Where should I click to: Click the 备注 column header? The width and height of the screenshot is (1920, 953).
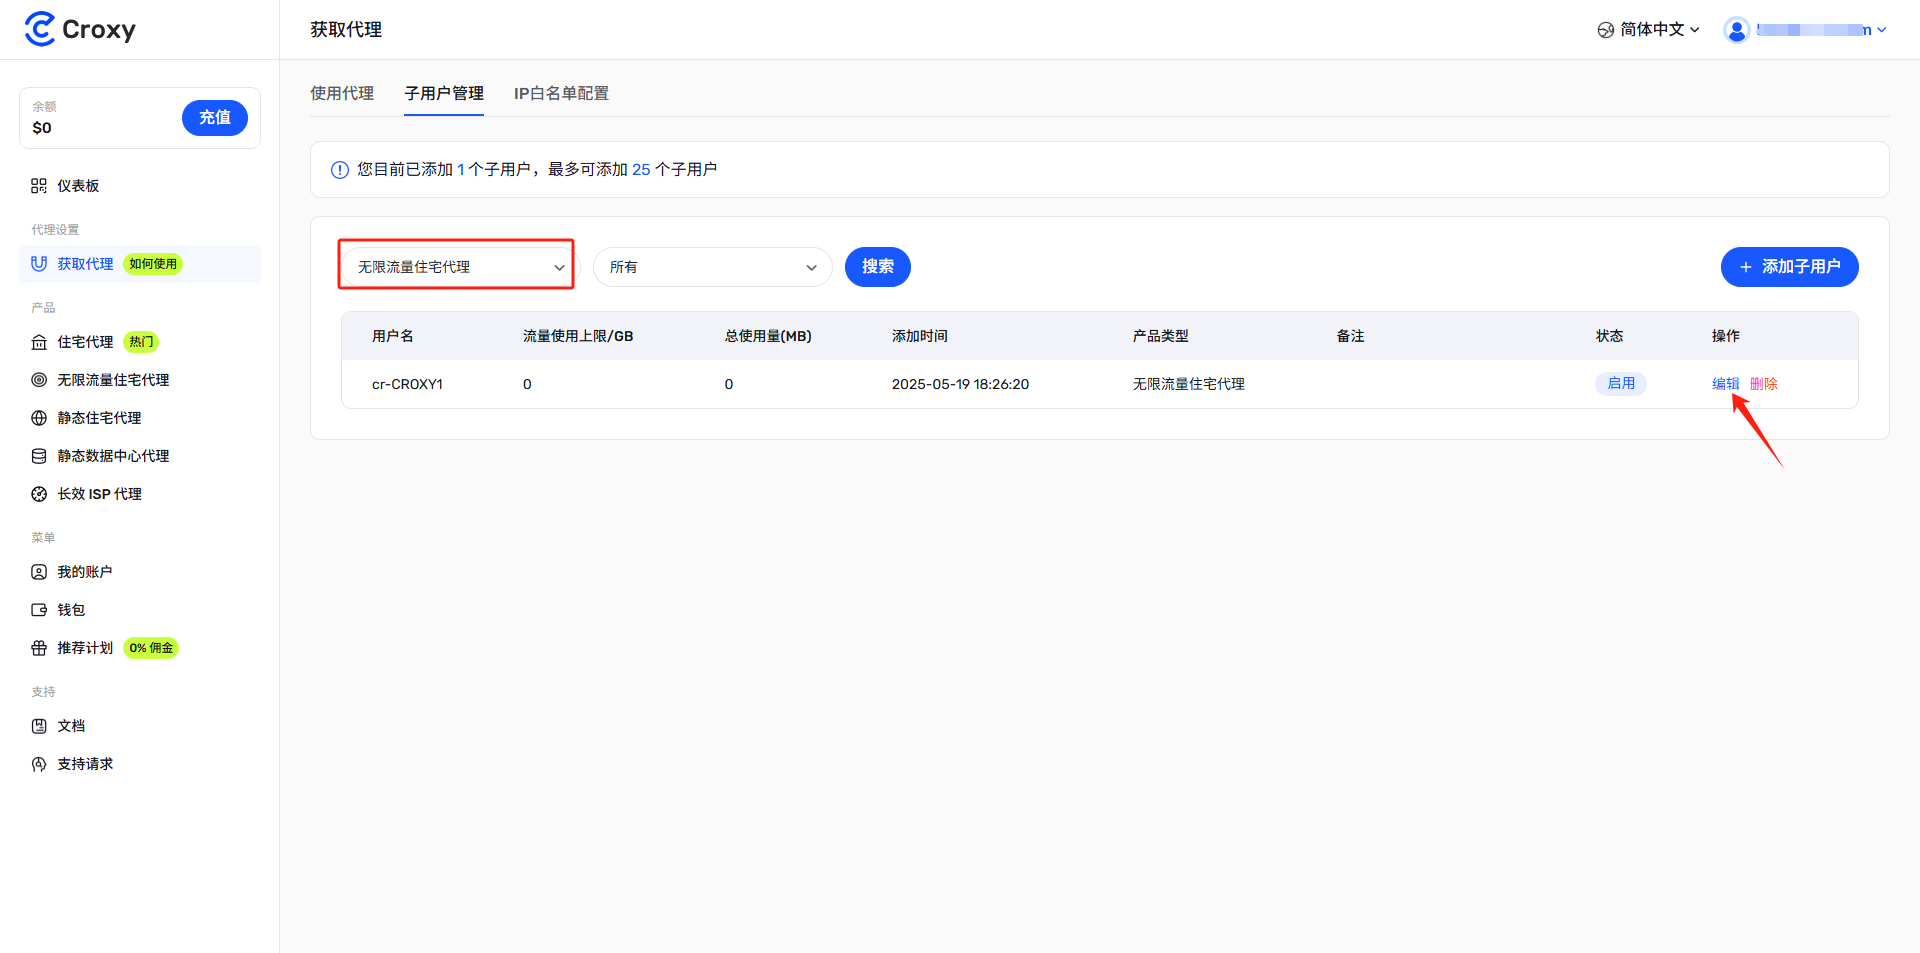(1351, 336)
